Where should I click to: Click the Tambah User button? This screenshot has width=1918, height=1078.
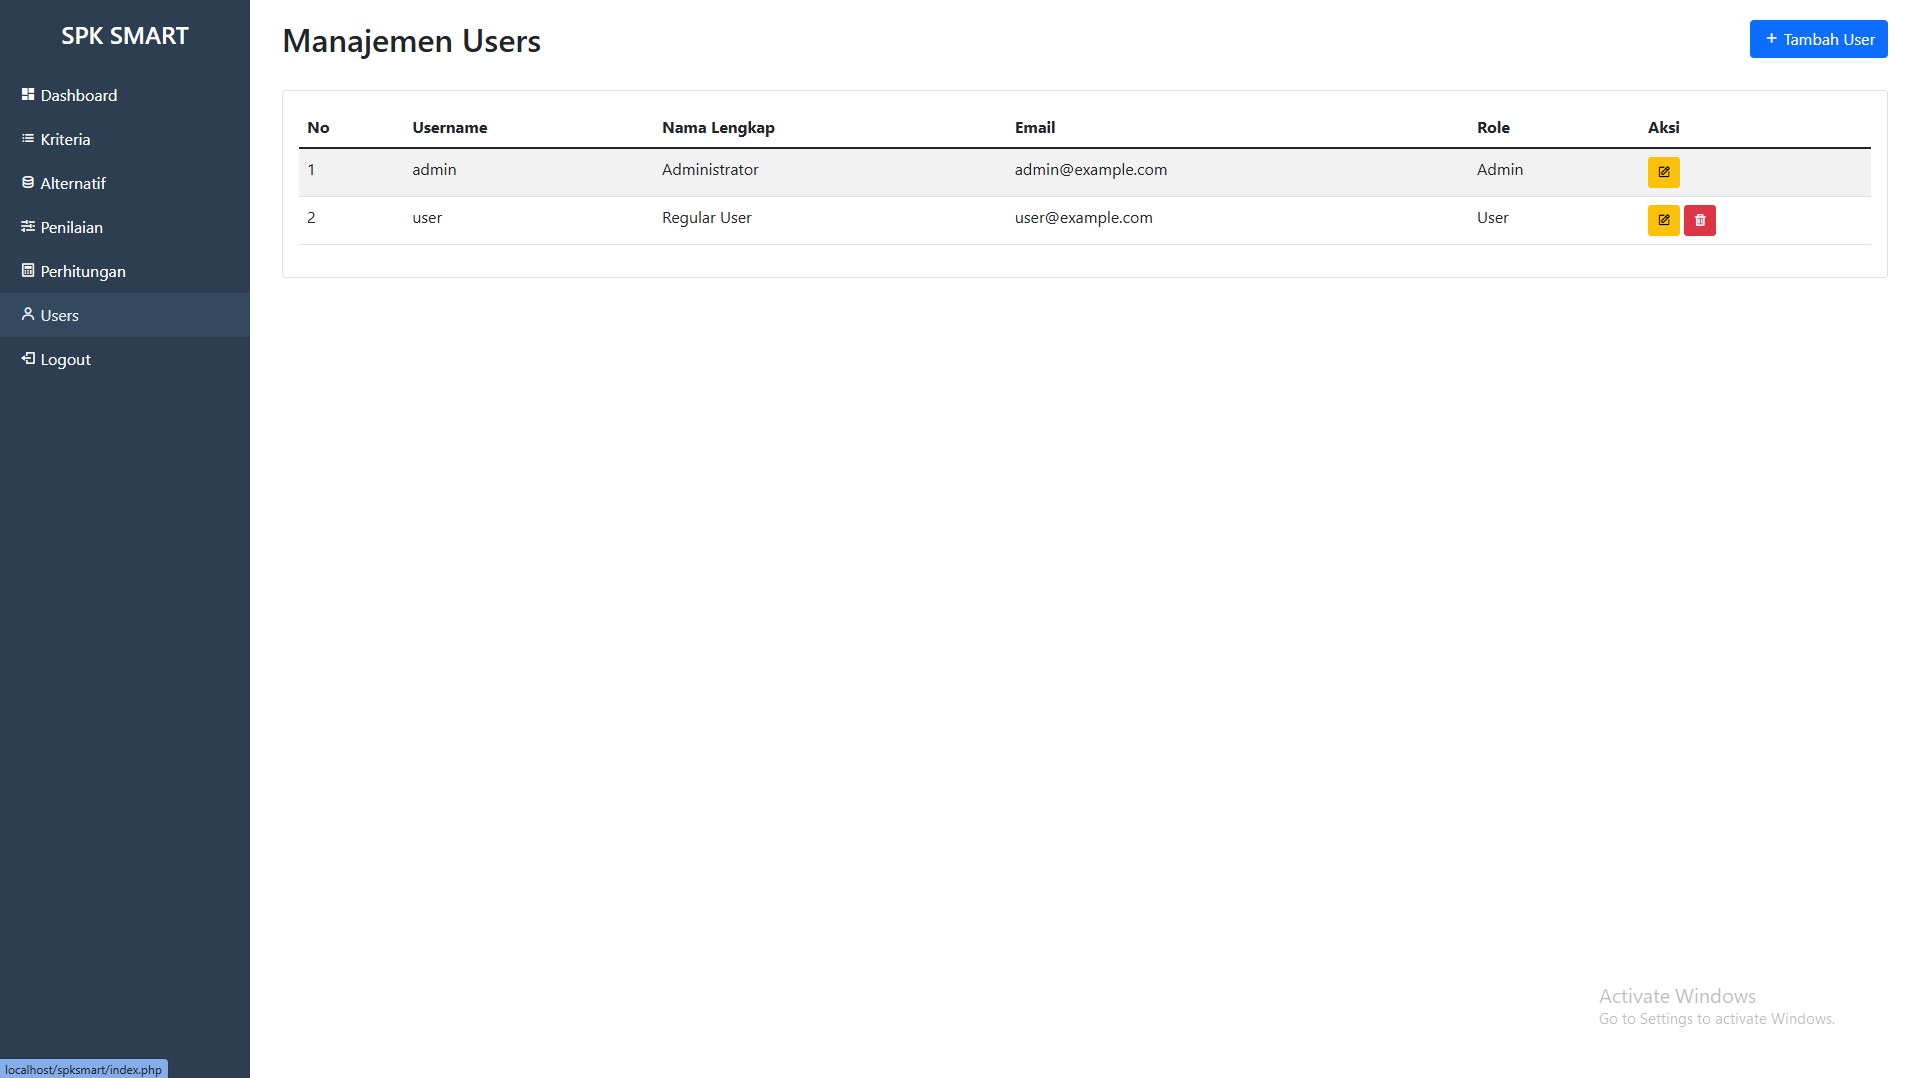coord(1818,39)
